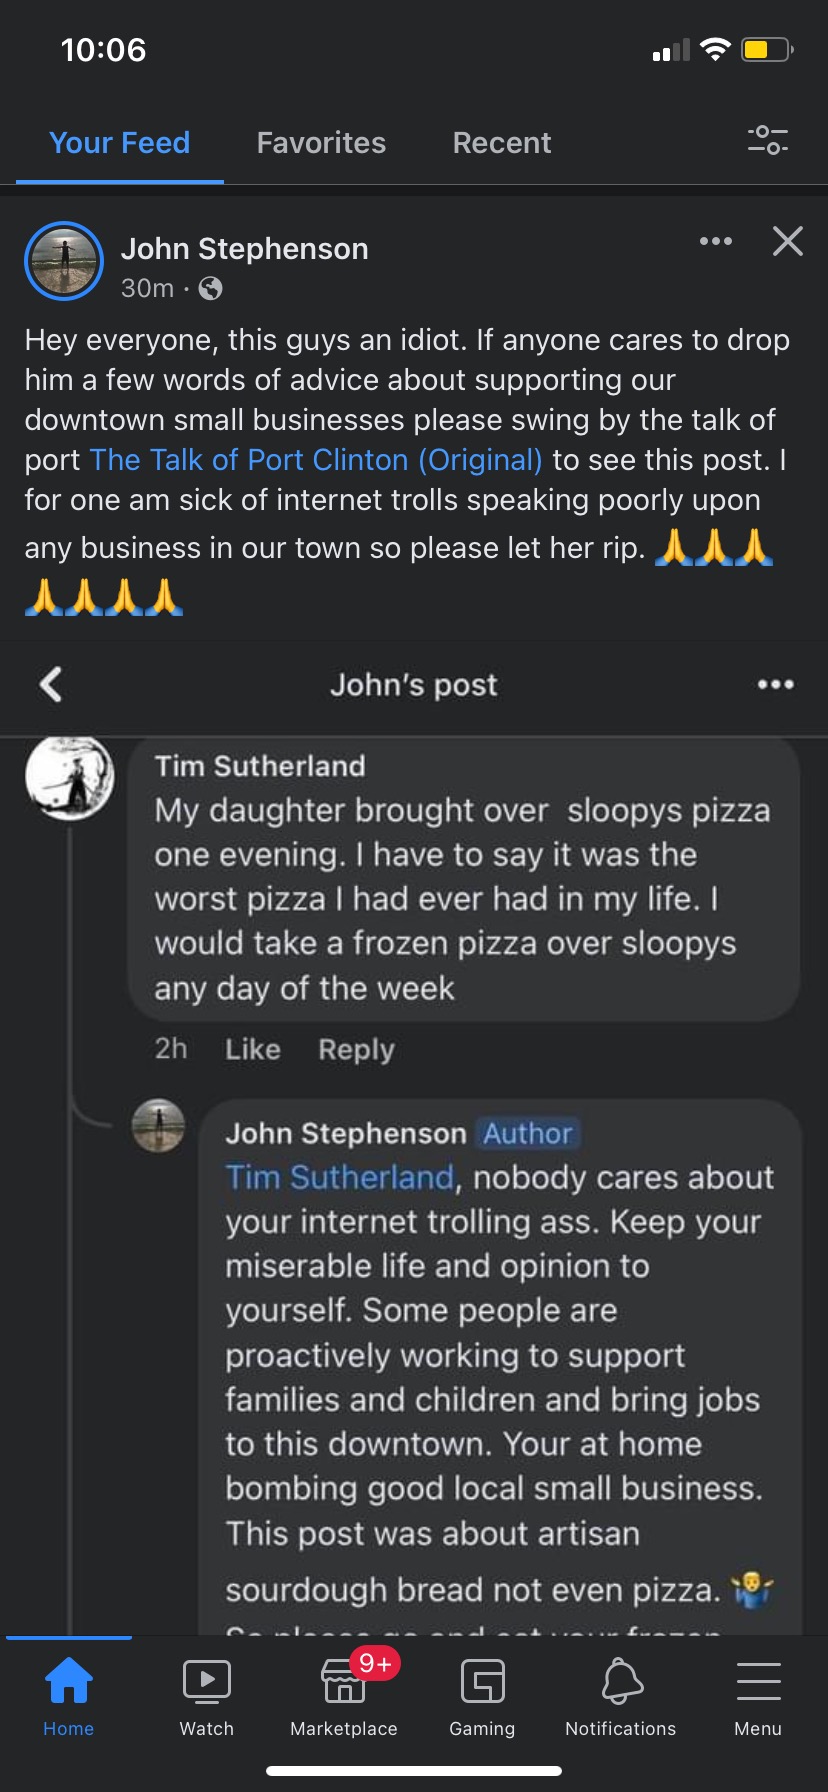Open the Gaming icon

coord(482,1682)
